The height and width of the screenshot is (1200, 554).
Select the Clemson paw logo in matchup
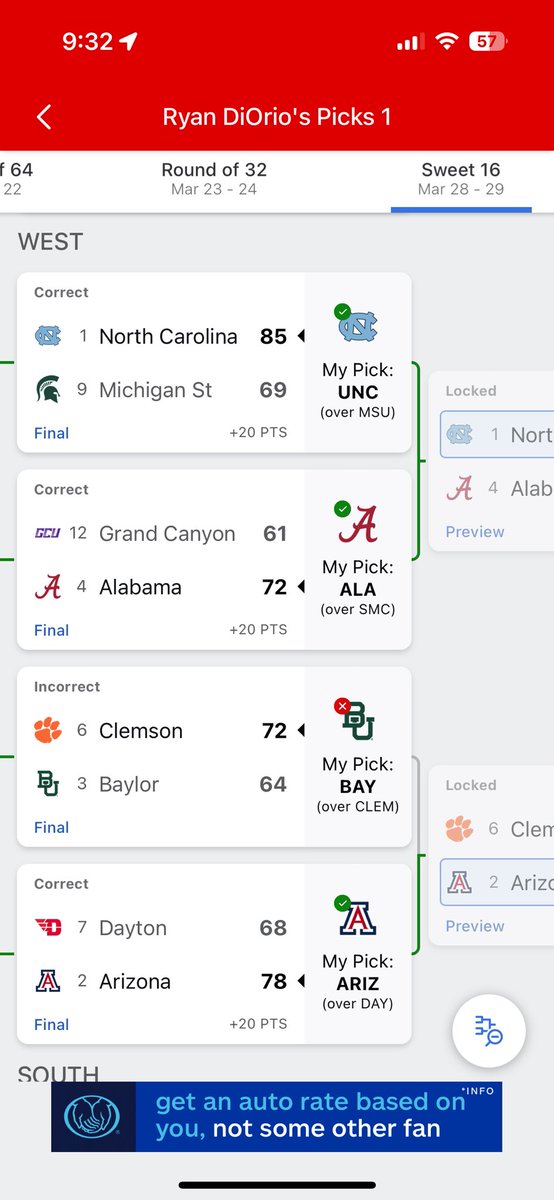pos(47,731)
